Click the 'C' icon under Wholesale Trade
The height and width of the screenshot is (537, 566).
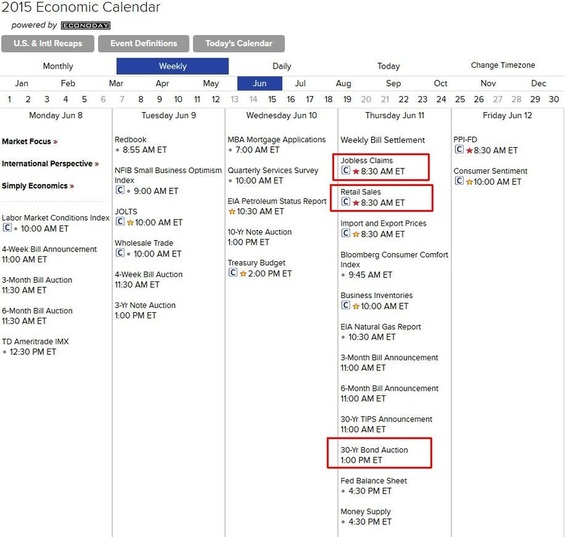120,253
